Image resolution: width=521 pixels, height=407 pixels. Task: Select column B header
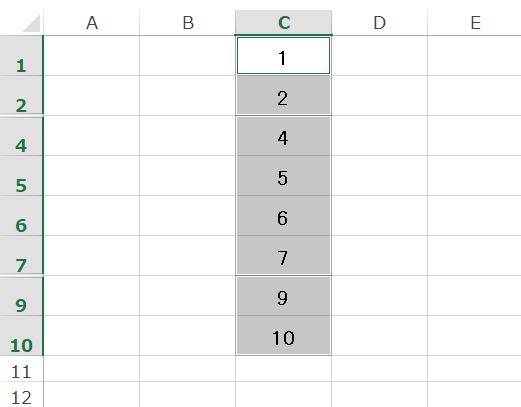pos(188,23)
